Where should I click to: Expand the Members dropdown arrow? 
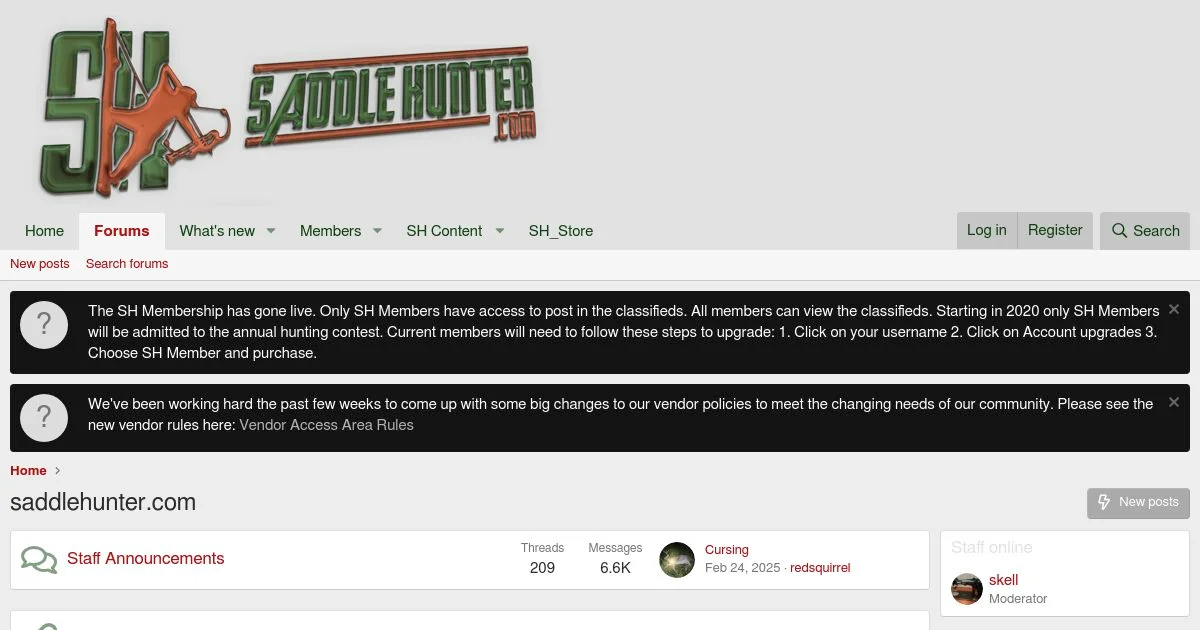coord(377,231)
